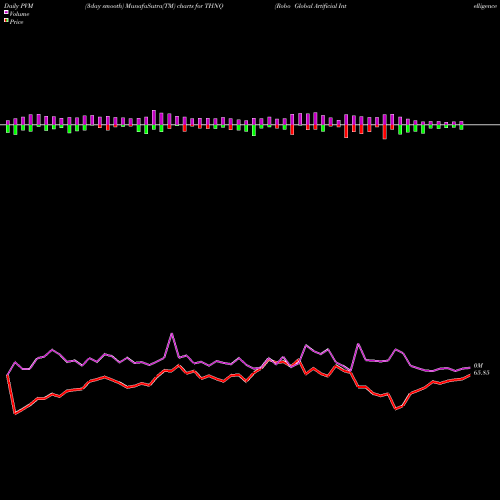Select the 'Volume' legend label
The width and height of the screenshot is (500, 500).
19,14
